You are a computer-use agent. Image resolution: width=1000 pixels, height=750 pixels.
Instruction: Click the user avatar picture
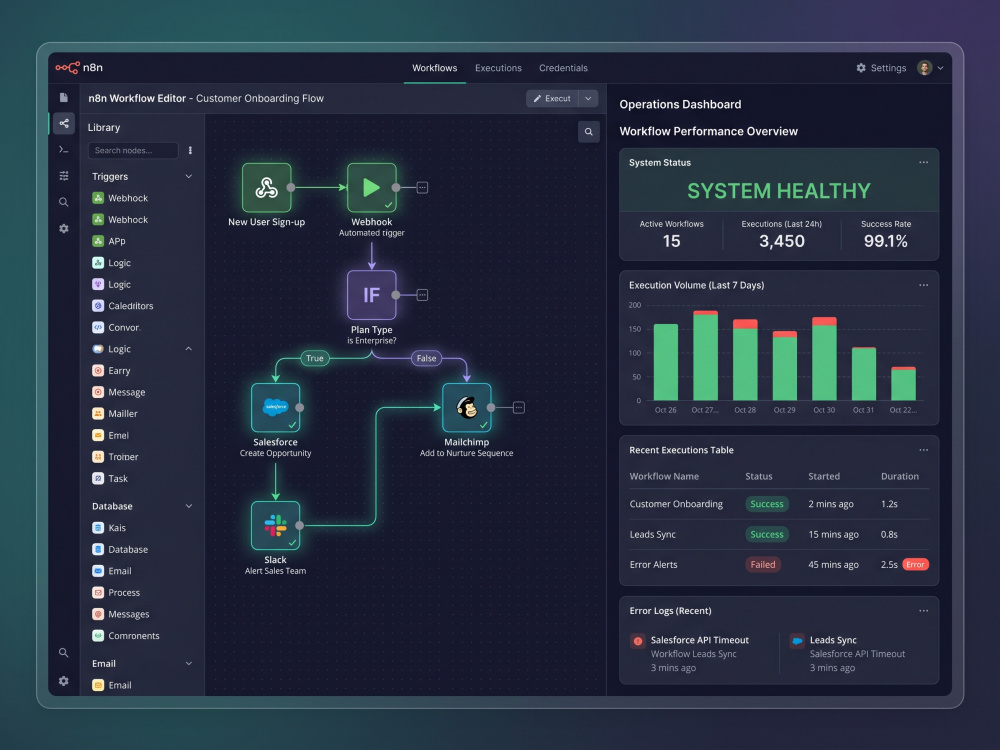coord(924,68)
